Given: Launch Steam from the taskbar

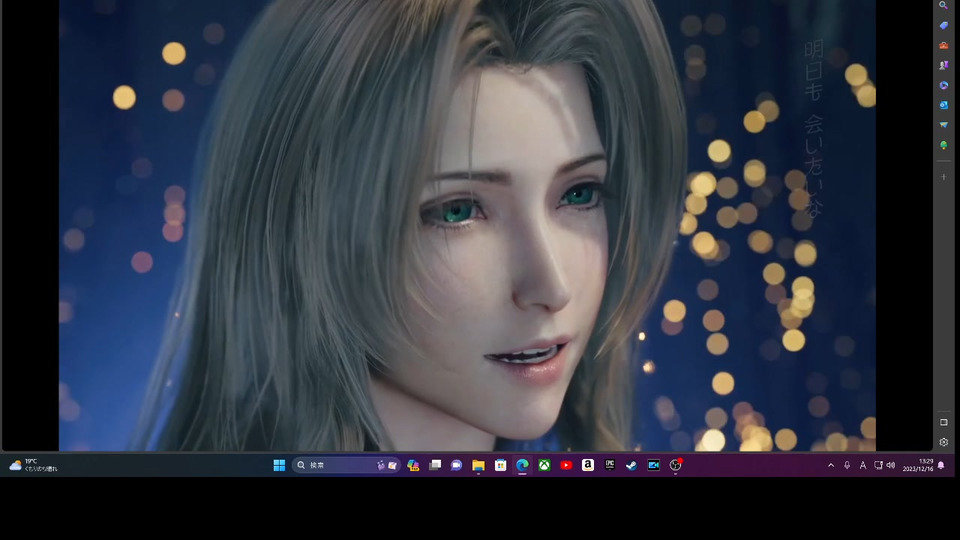Looking at the screenshot, I should 631,465.
